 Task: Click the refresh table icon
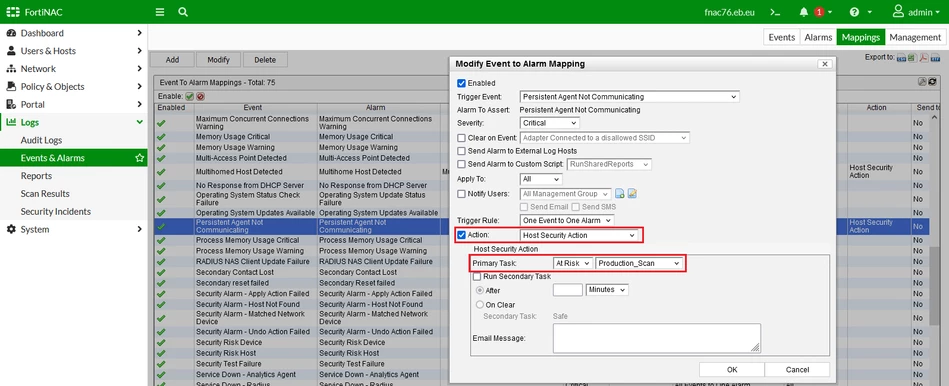click(932, 82)
